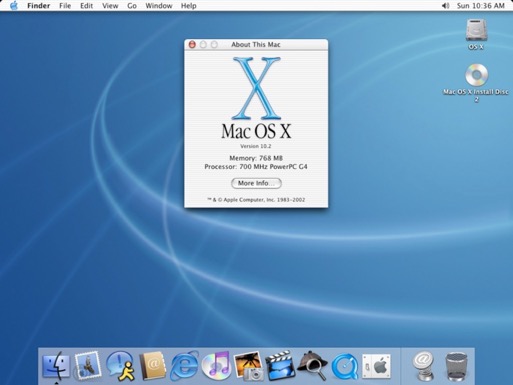Launch Mail from the Dock
The height and width of the screenshot is (385, 513).
pyautogui.click(x=87, y=366)
